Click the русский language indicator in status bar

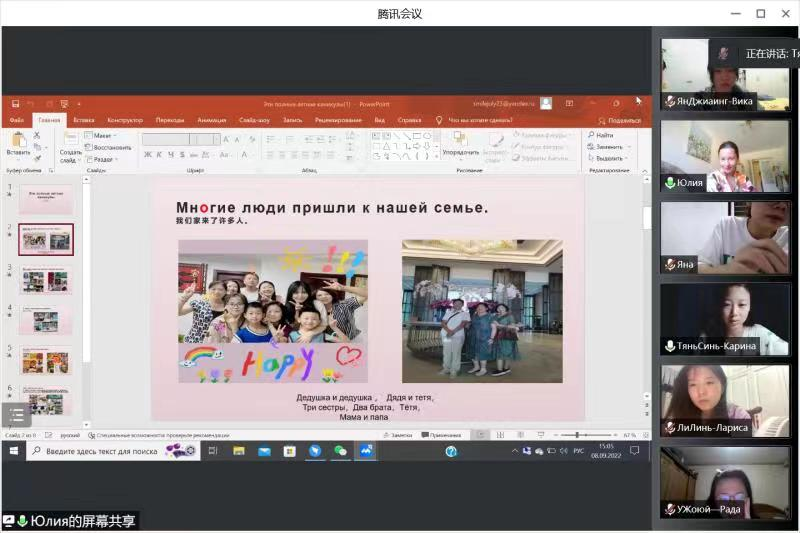tap(70, 436)
